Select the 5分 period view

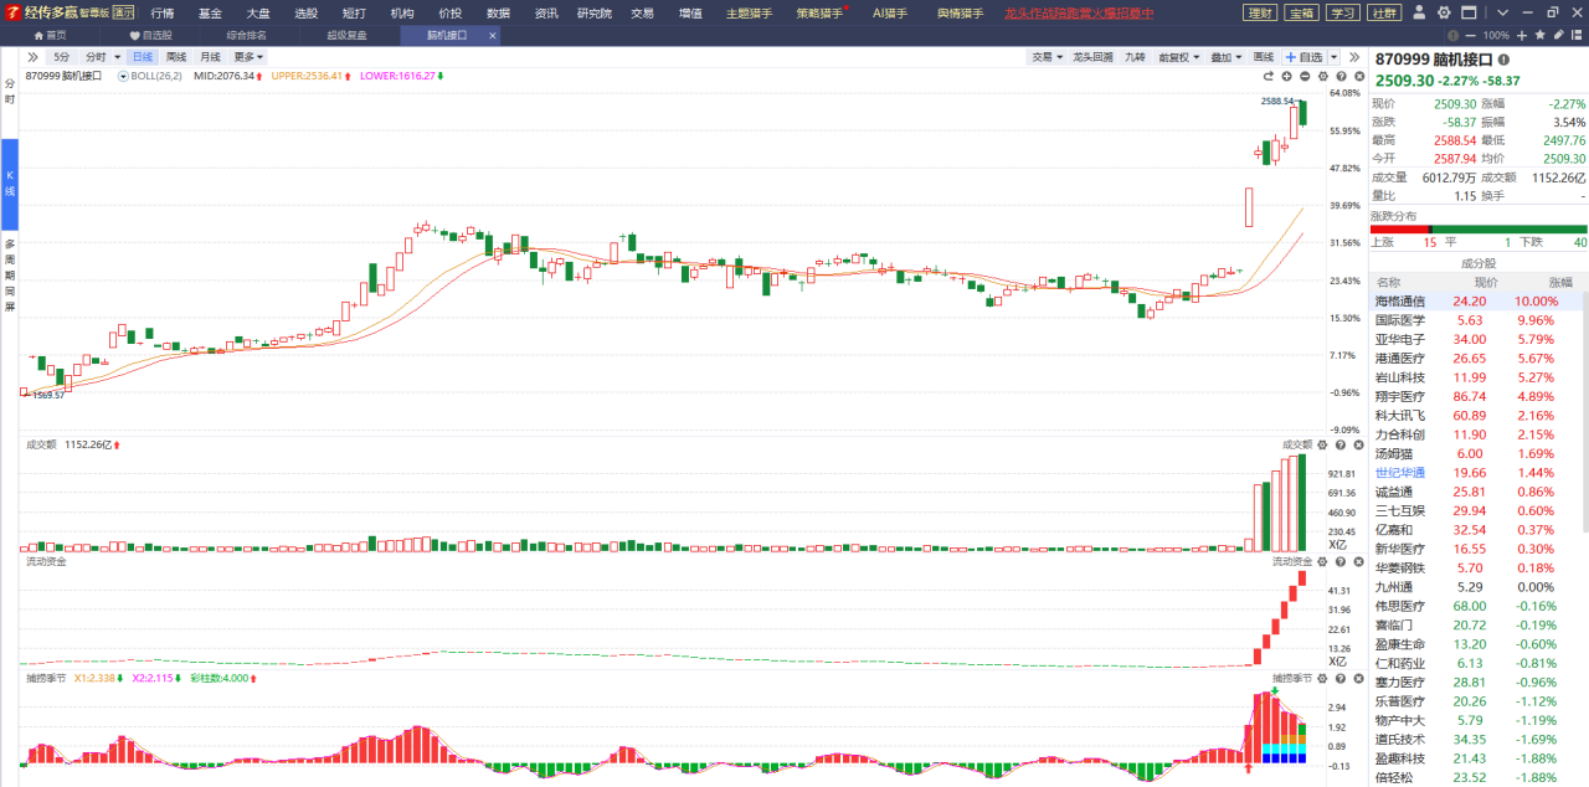click(x=62, y=57)
